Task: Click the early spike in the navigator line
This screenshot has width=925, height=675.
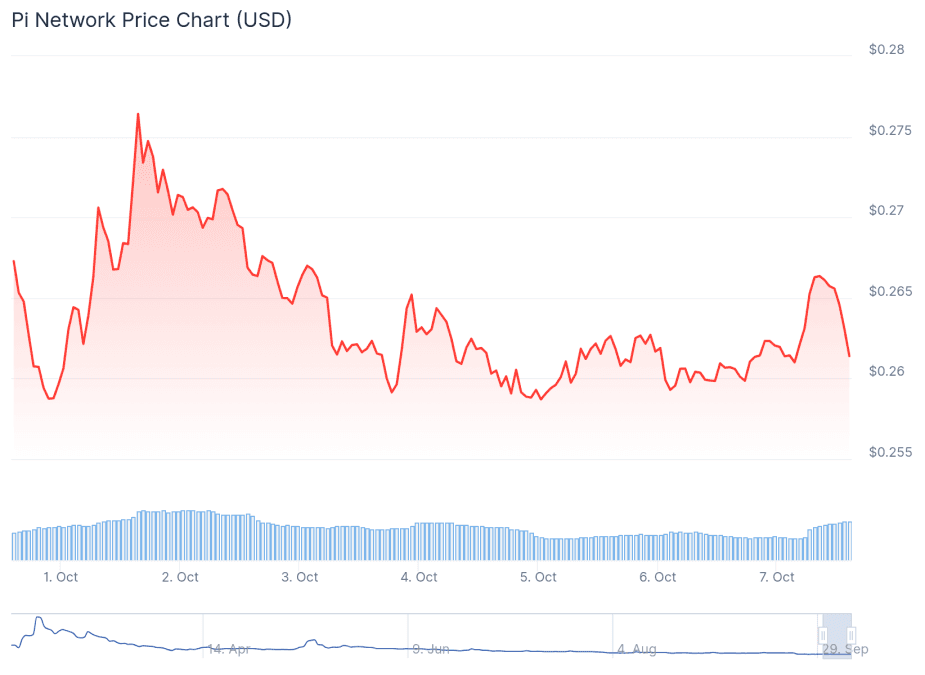Action: pyautogui.click(x=38, y=619)
